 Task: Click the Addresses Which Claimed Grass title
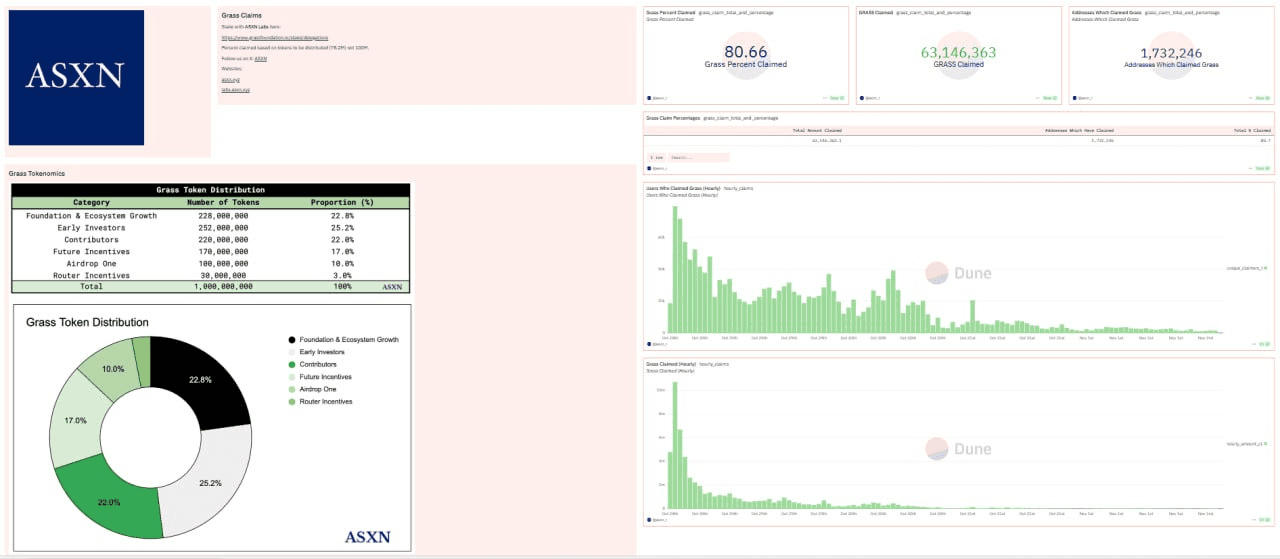tap(1106, 12)
